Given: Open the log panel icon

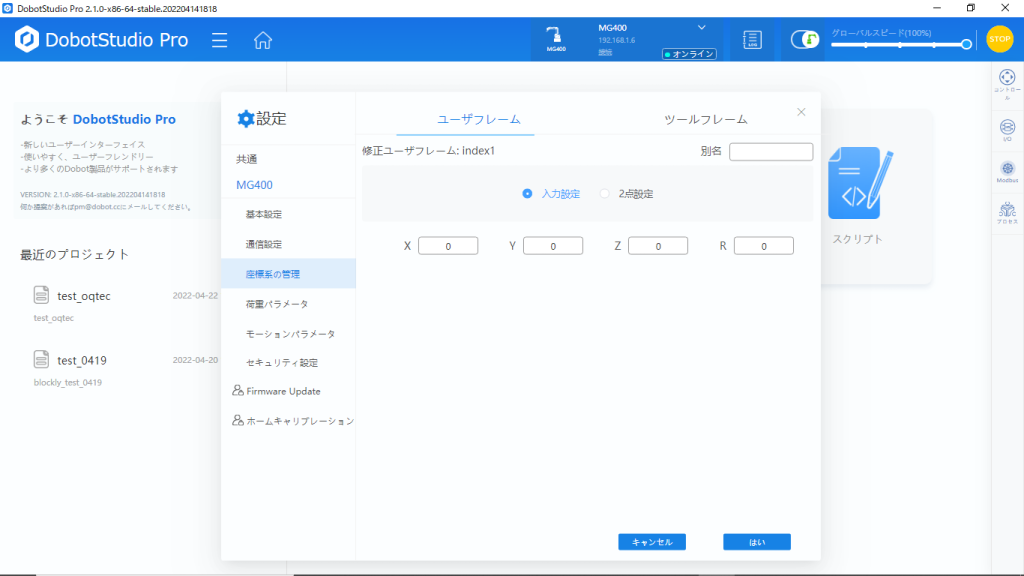Looking at the screenshot, I should coord(752,40).
